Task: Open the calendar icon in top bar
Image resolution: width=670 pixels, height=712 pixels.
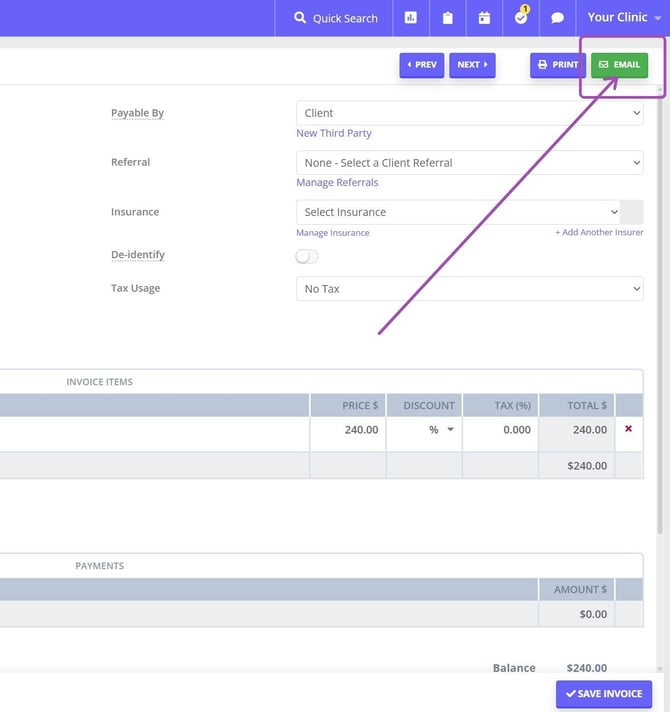Action: click(484, 18)
